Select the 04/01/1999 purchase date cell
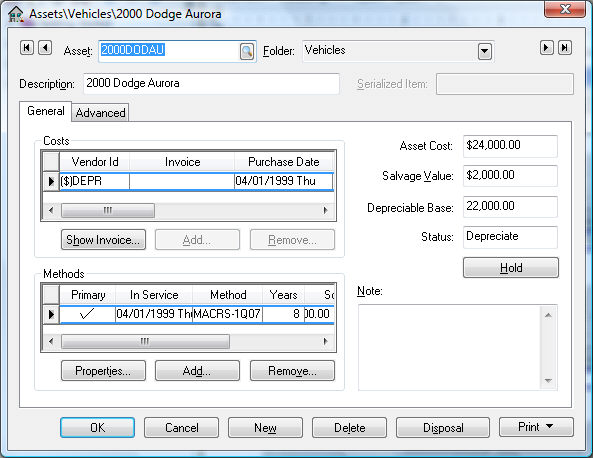 tap(284, 181)
